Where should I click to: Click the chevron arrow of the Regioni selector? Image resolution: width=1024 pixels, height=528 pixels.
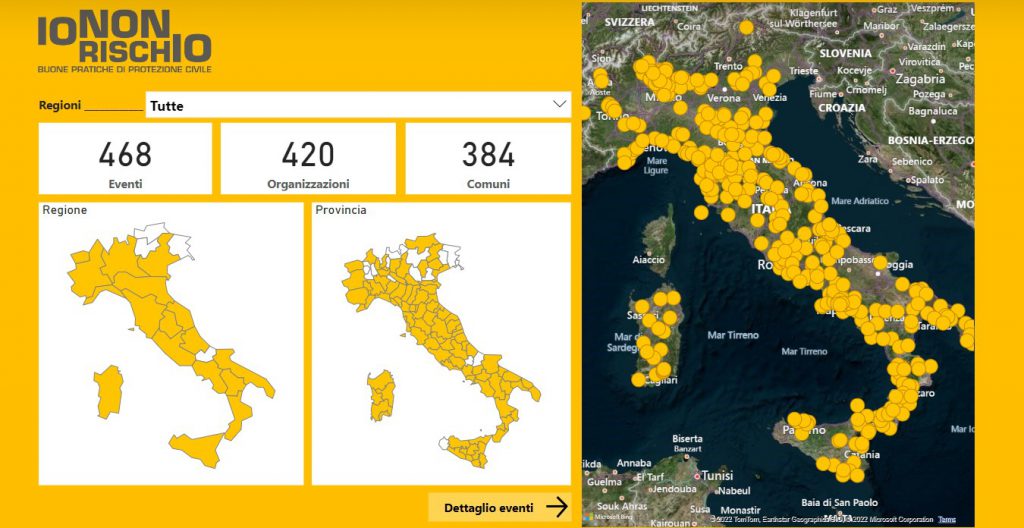coord(559,104)
